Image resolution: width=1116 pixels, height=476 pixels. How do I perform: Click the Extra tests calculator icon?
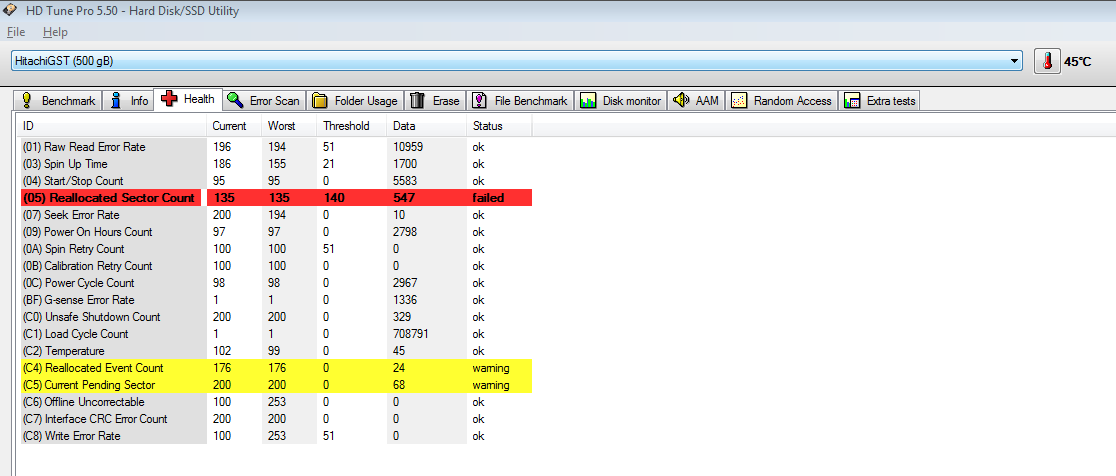[x=852, y=100]
